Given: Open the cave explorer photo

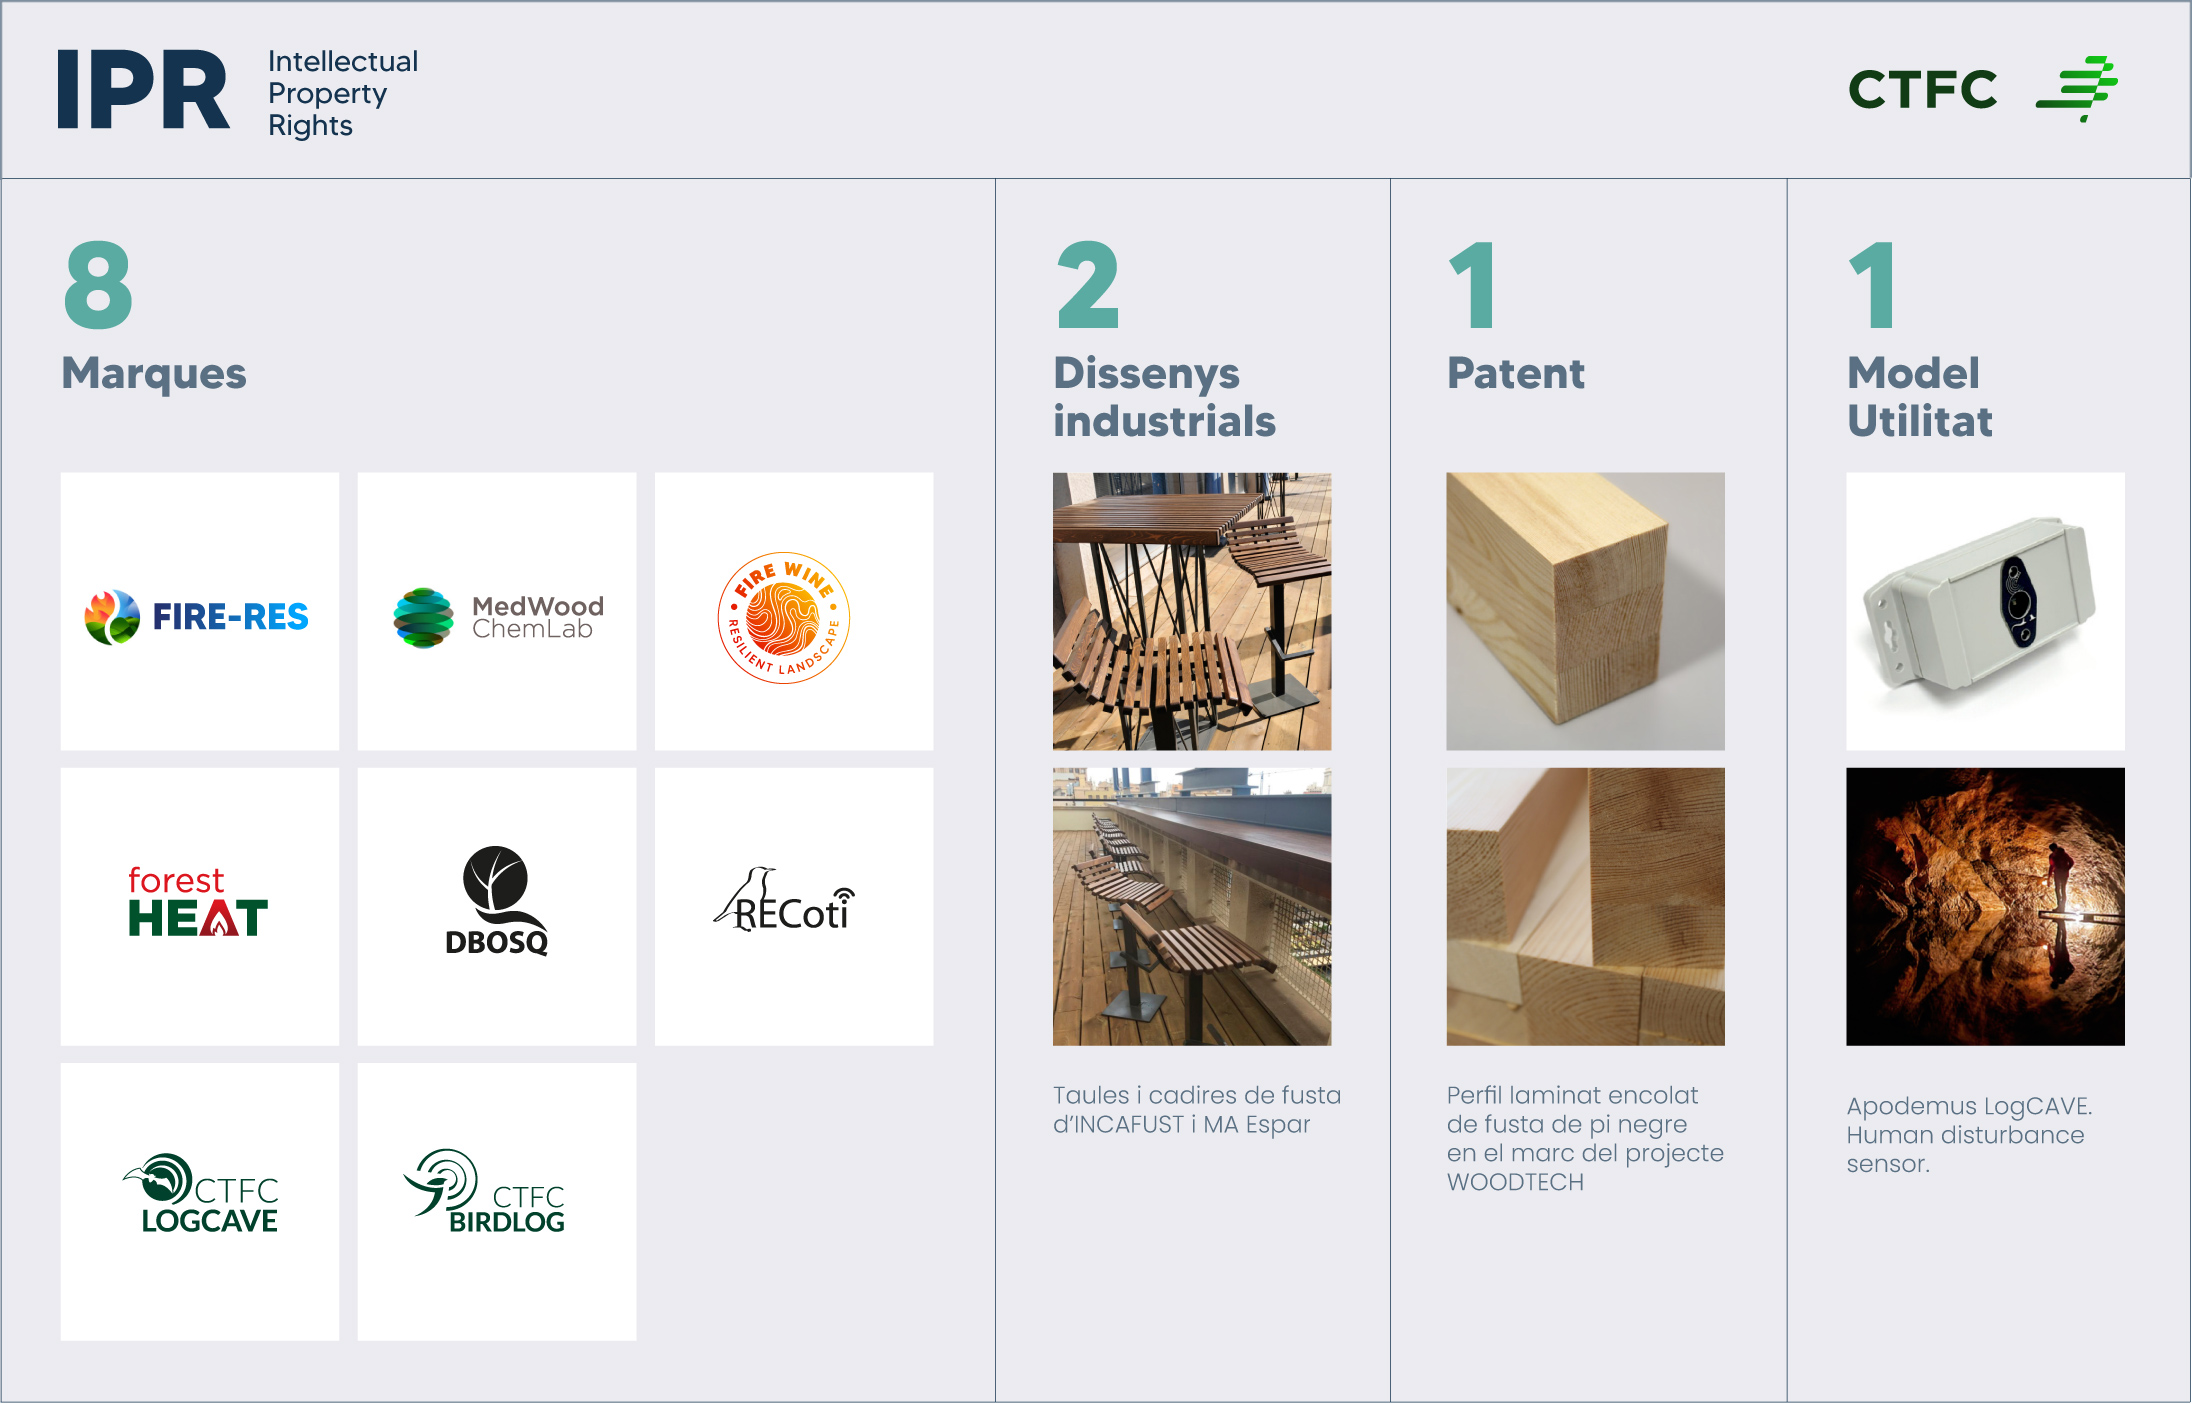Looking at the screenshot, I should 1984,906.
